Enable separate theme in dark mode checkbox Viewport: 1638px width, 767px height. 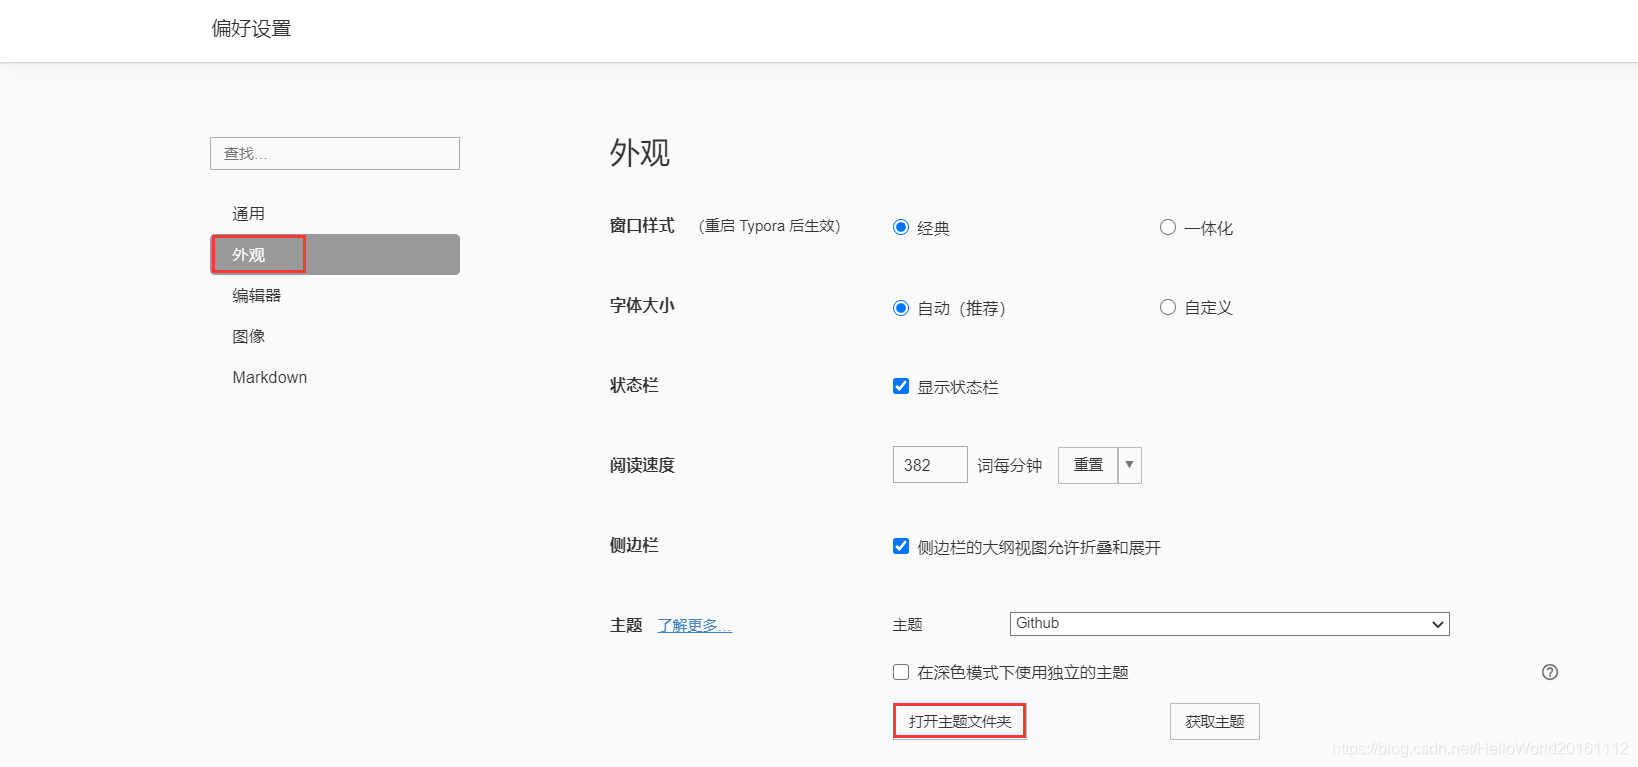(901, 672)
